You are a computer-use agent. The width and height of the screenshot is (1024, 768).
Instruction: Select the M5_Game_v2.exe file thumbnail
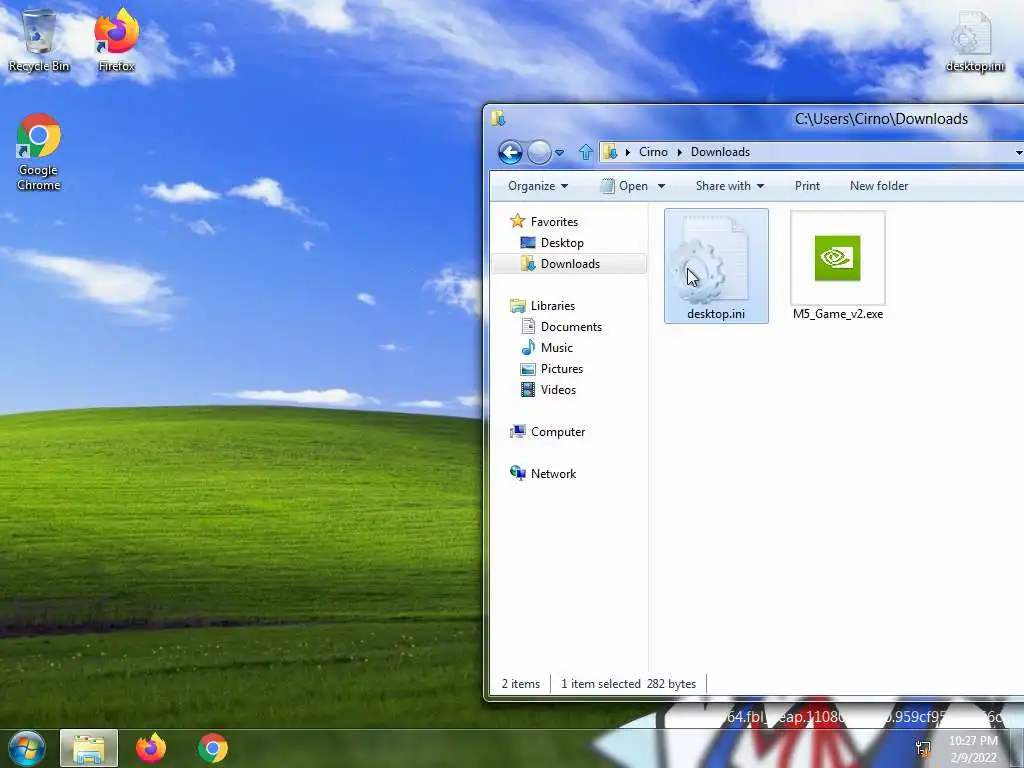837,259
